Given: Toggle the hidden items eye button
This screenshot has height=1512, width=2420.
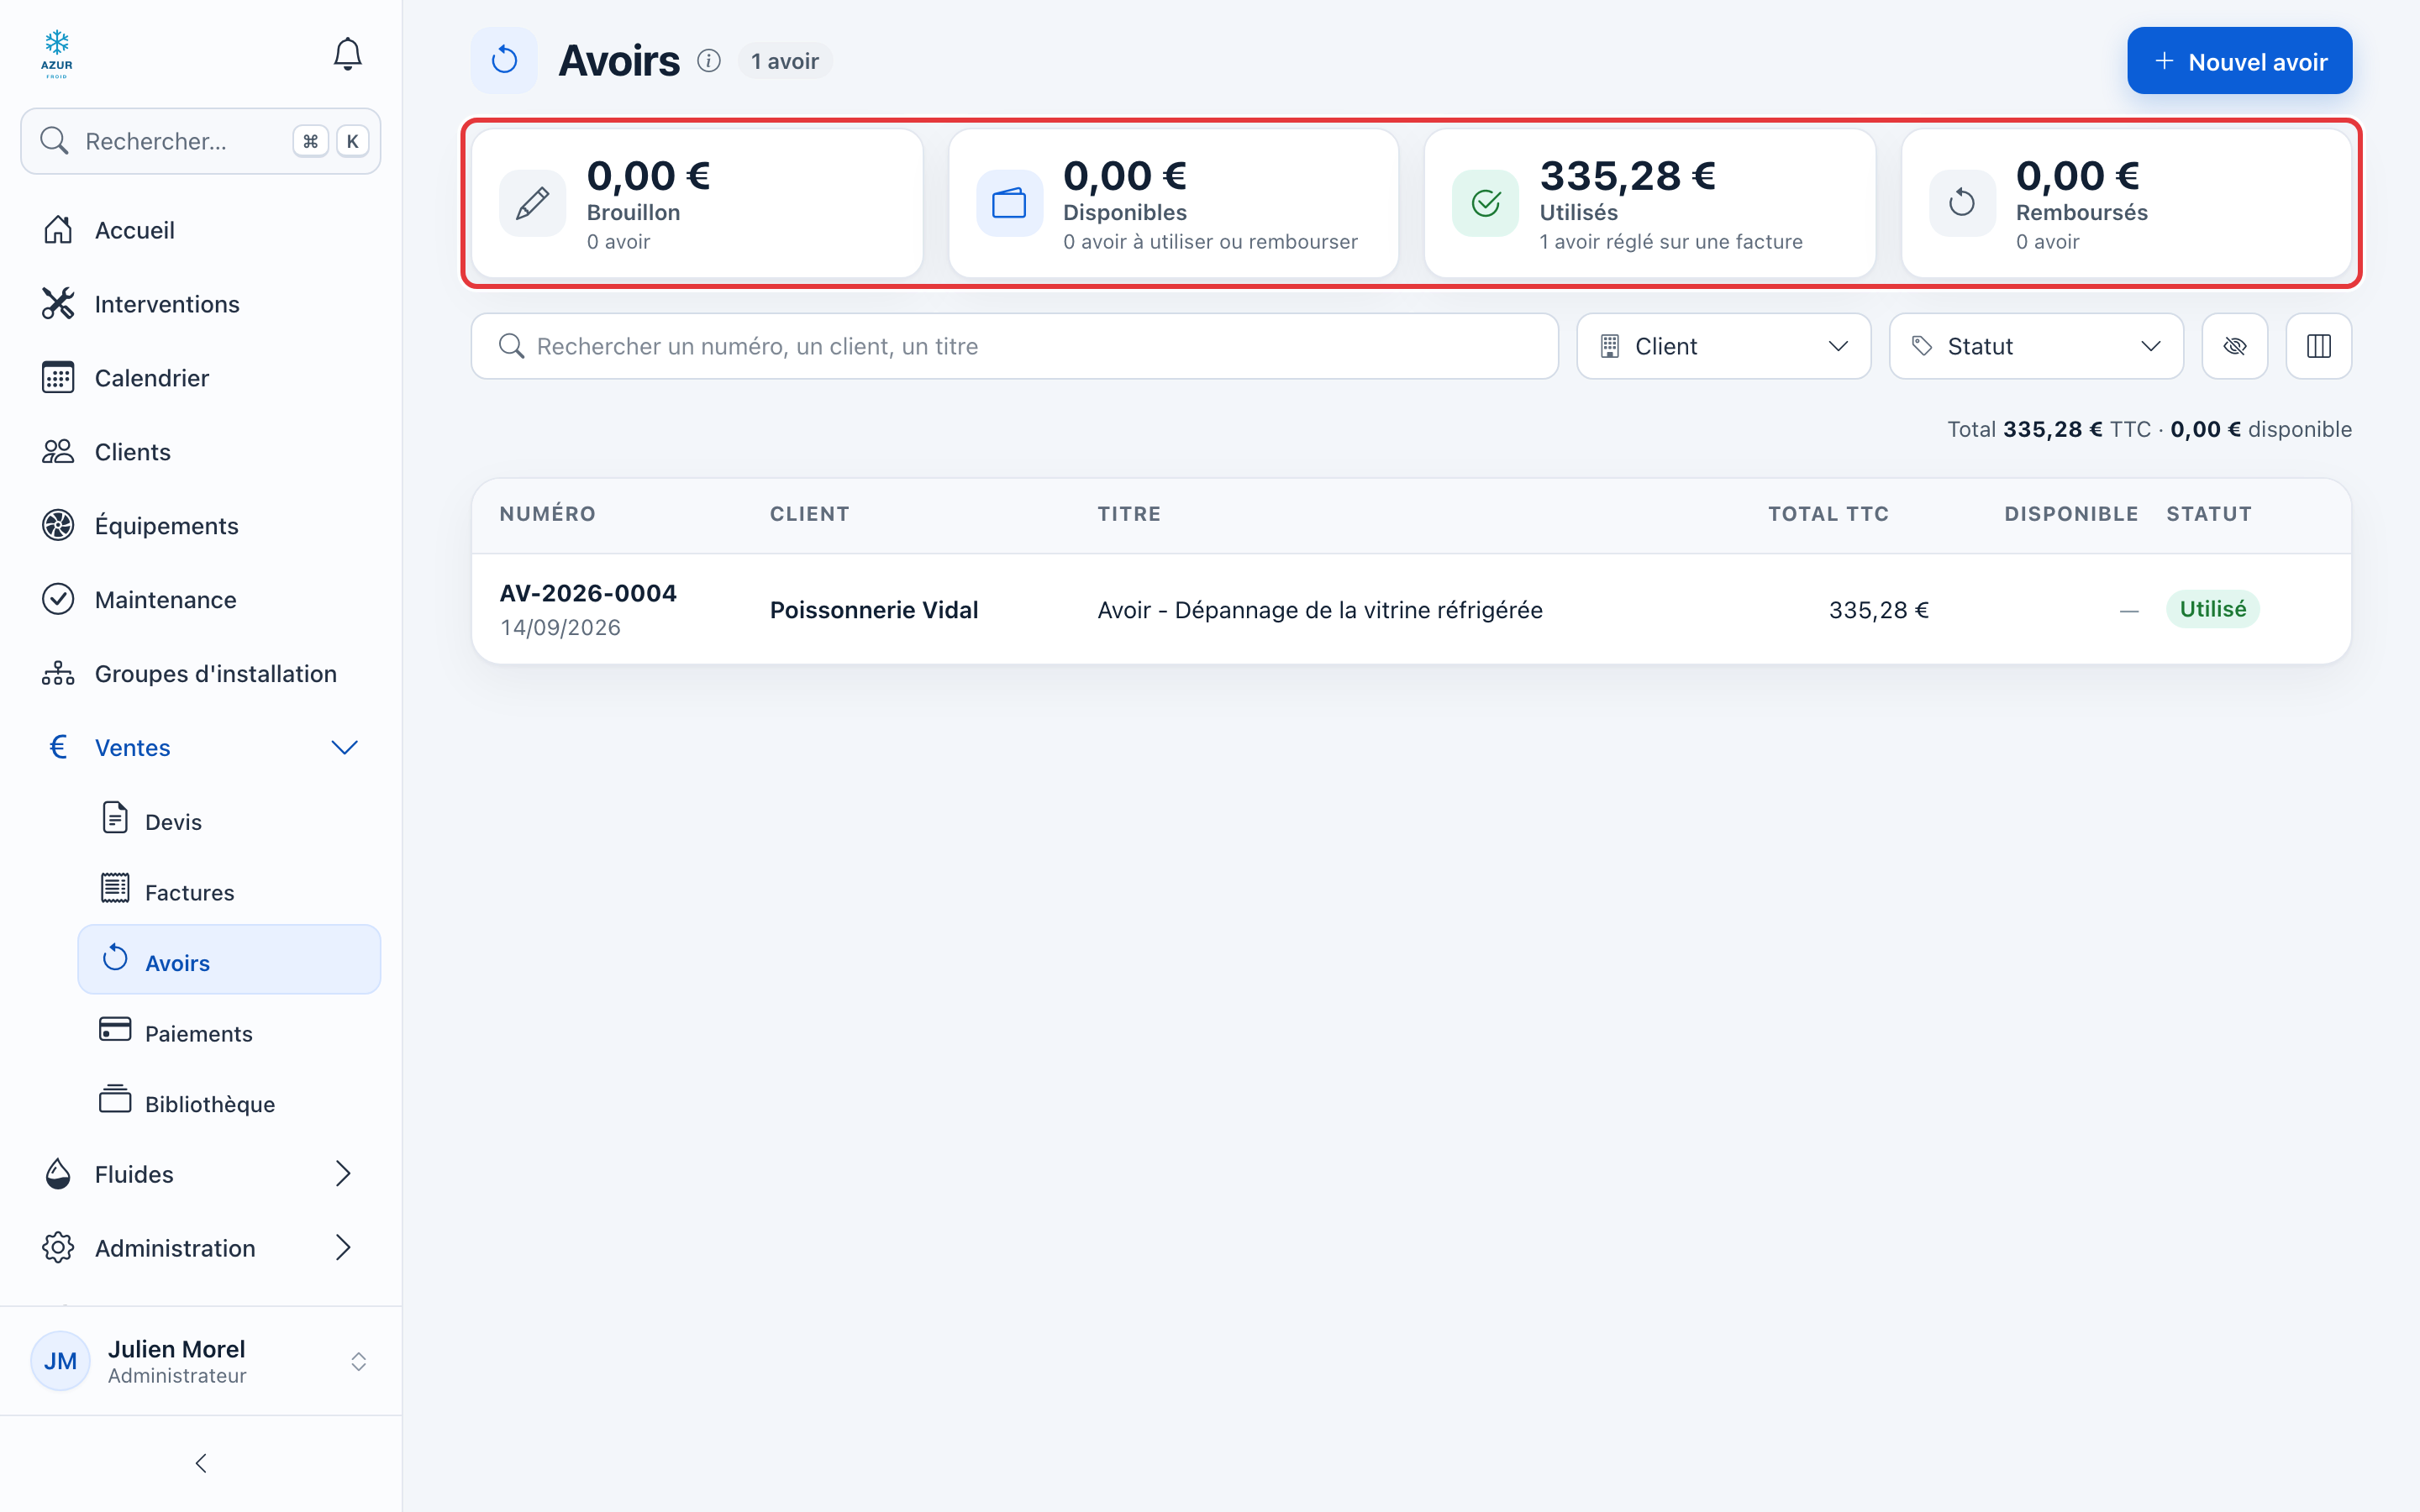Looking at the screenshot, I should click(x=2234, y=346).
